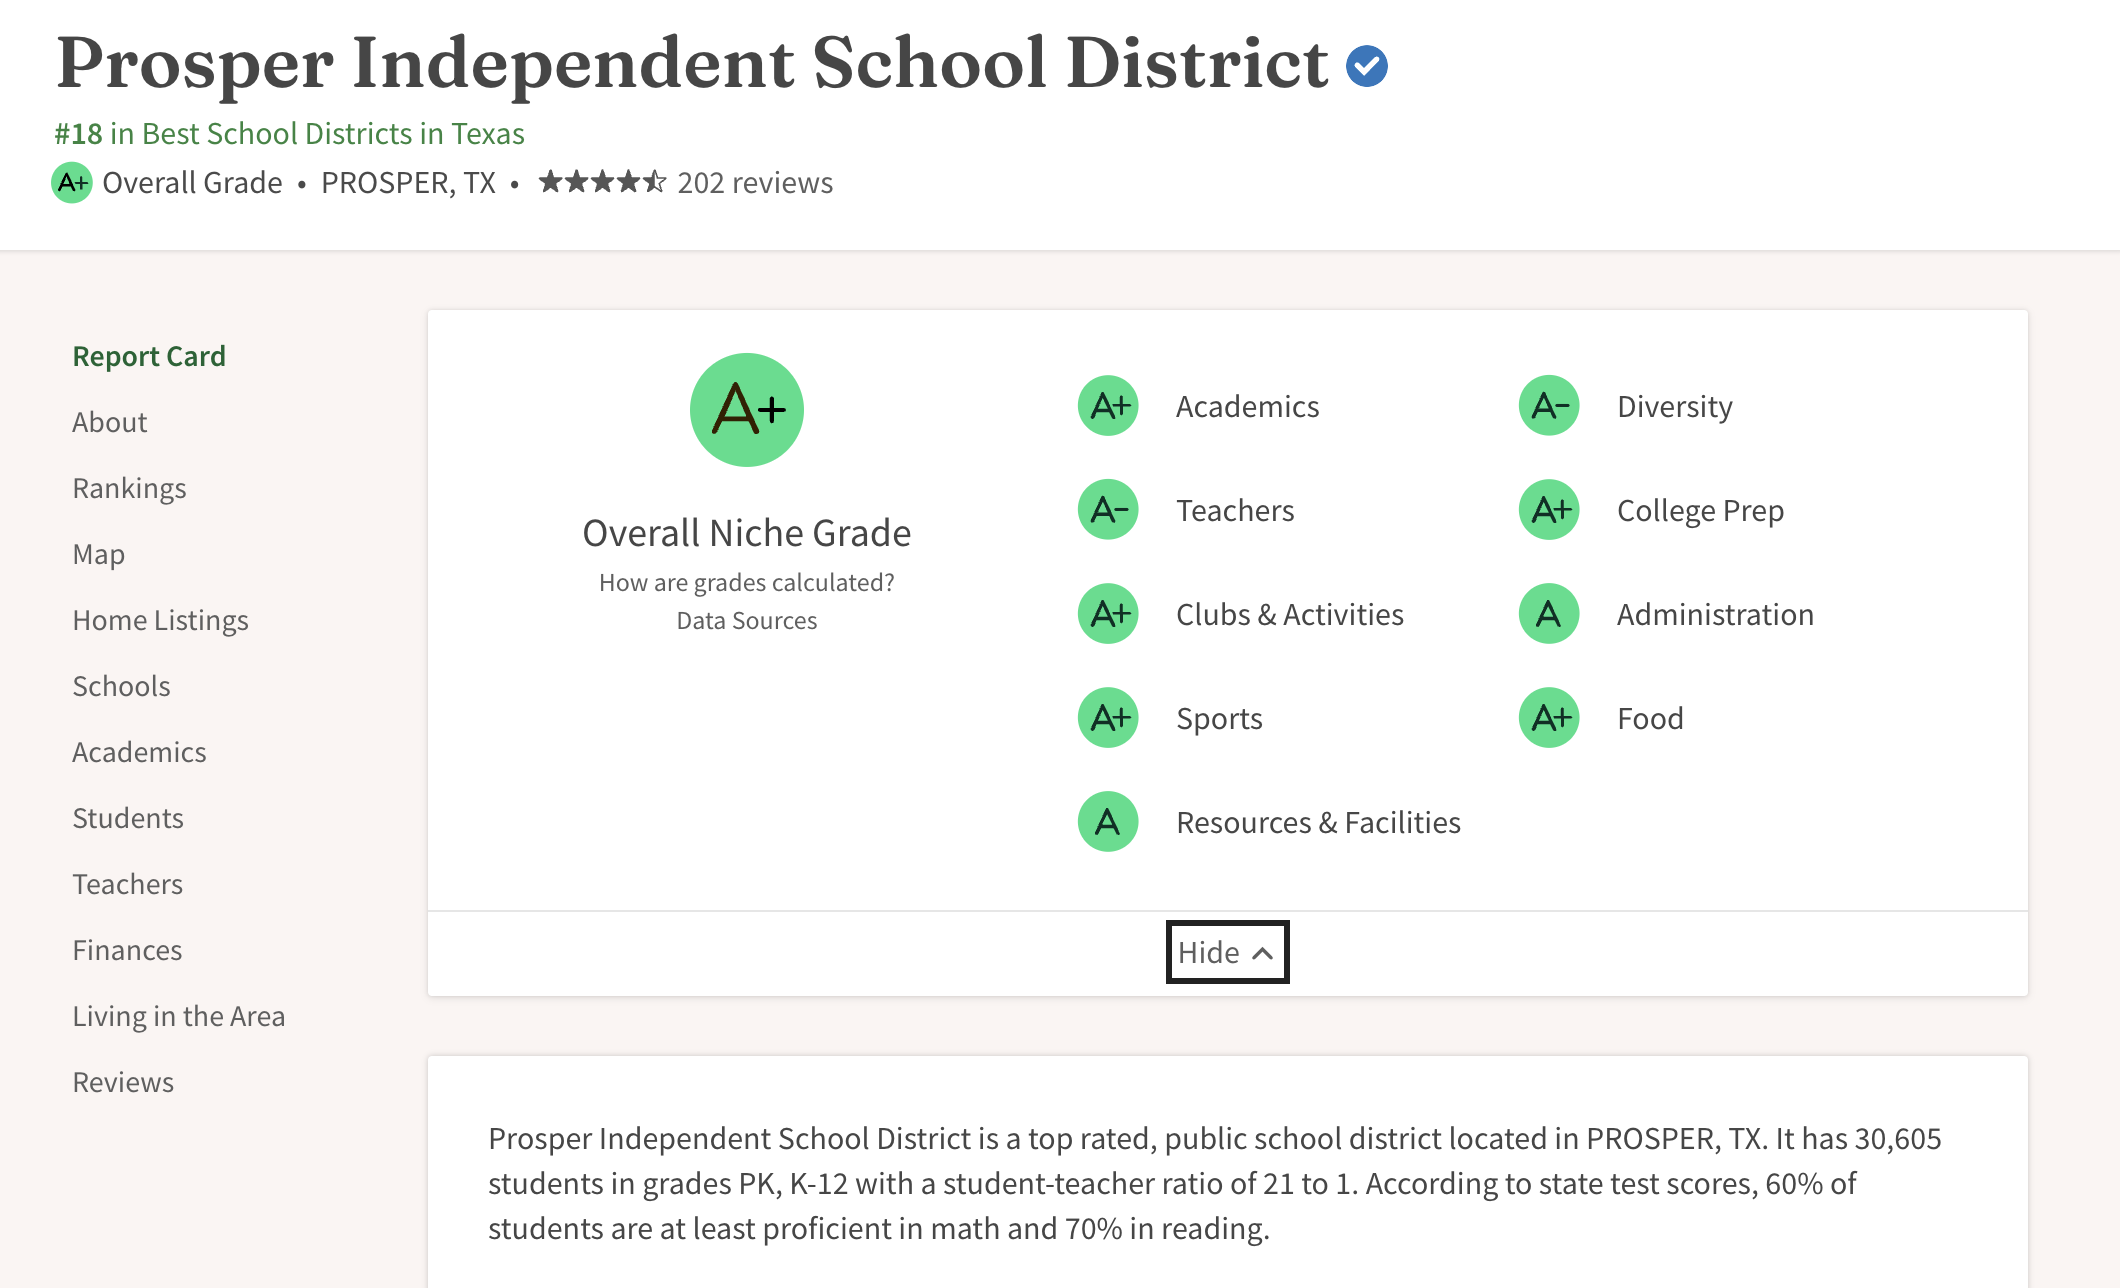Screen dimensions: 2120x1288
Task: Click the A+ badge for College Prep
Action: coord(1549,510)
